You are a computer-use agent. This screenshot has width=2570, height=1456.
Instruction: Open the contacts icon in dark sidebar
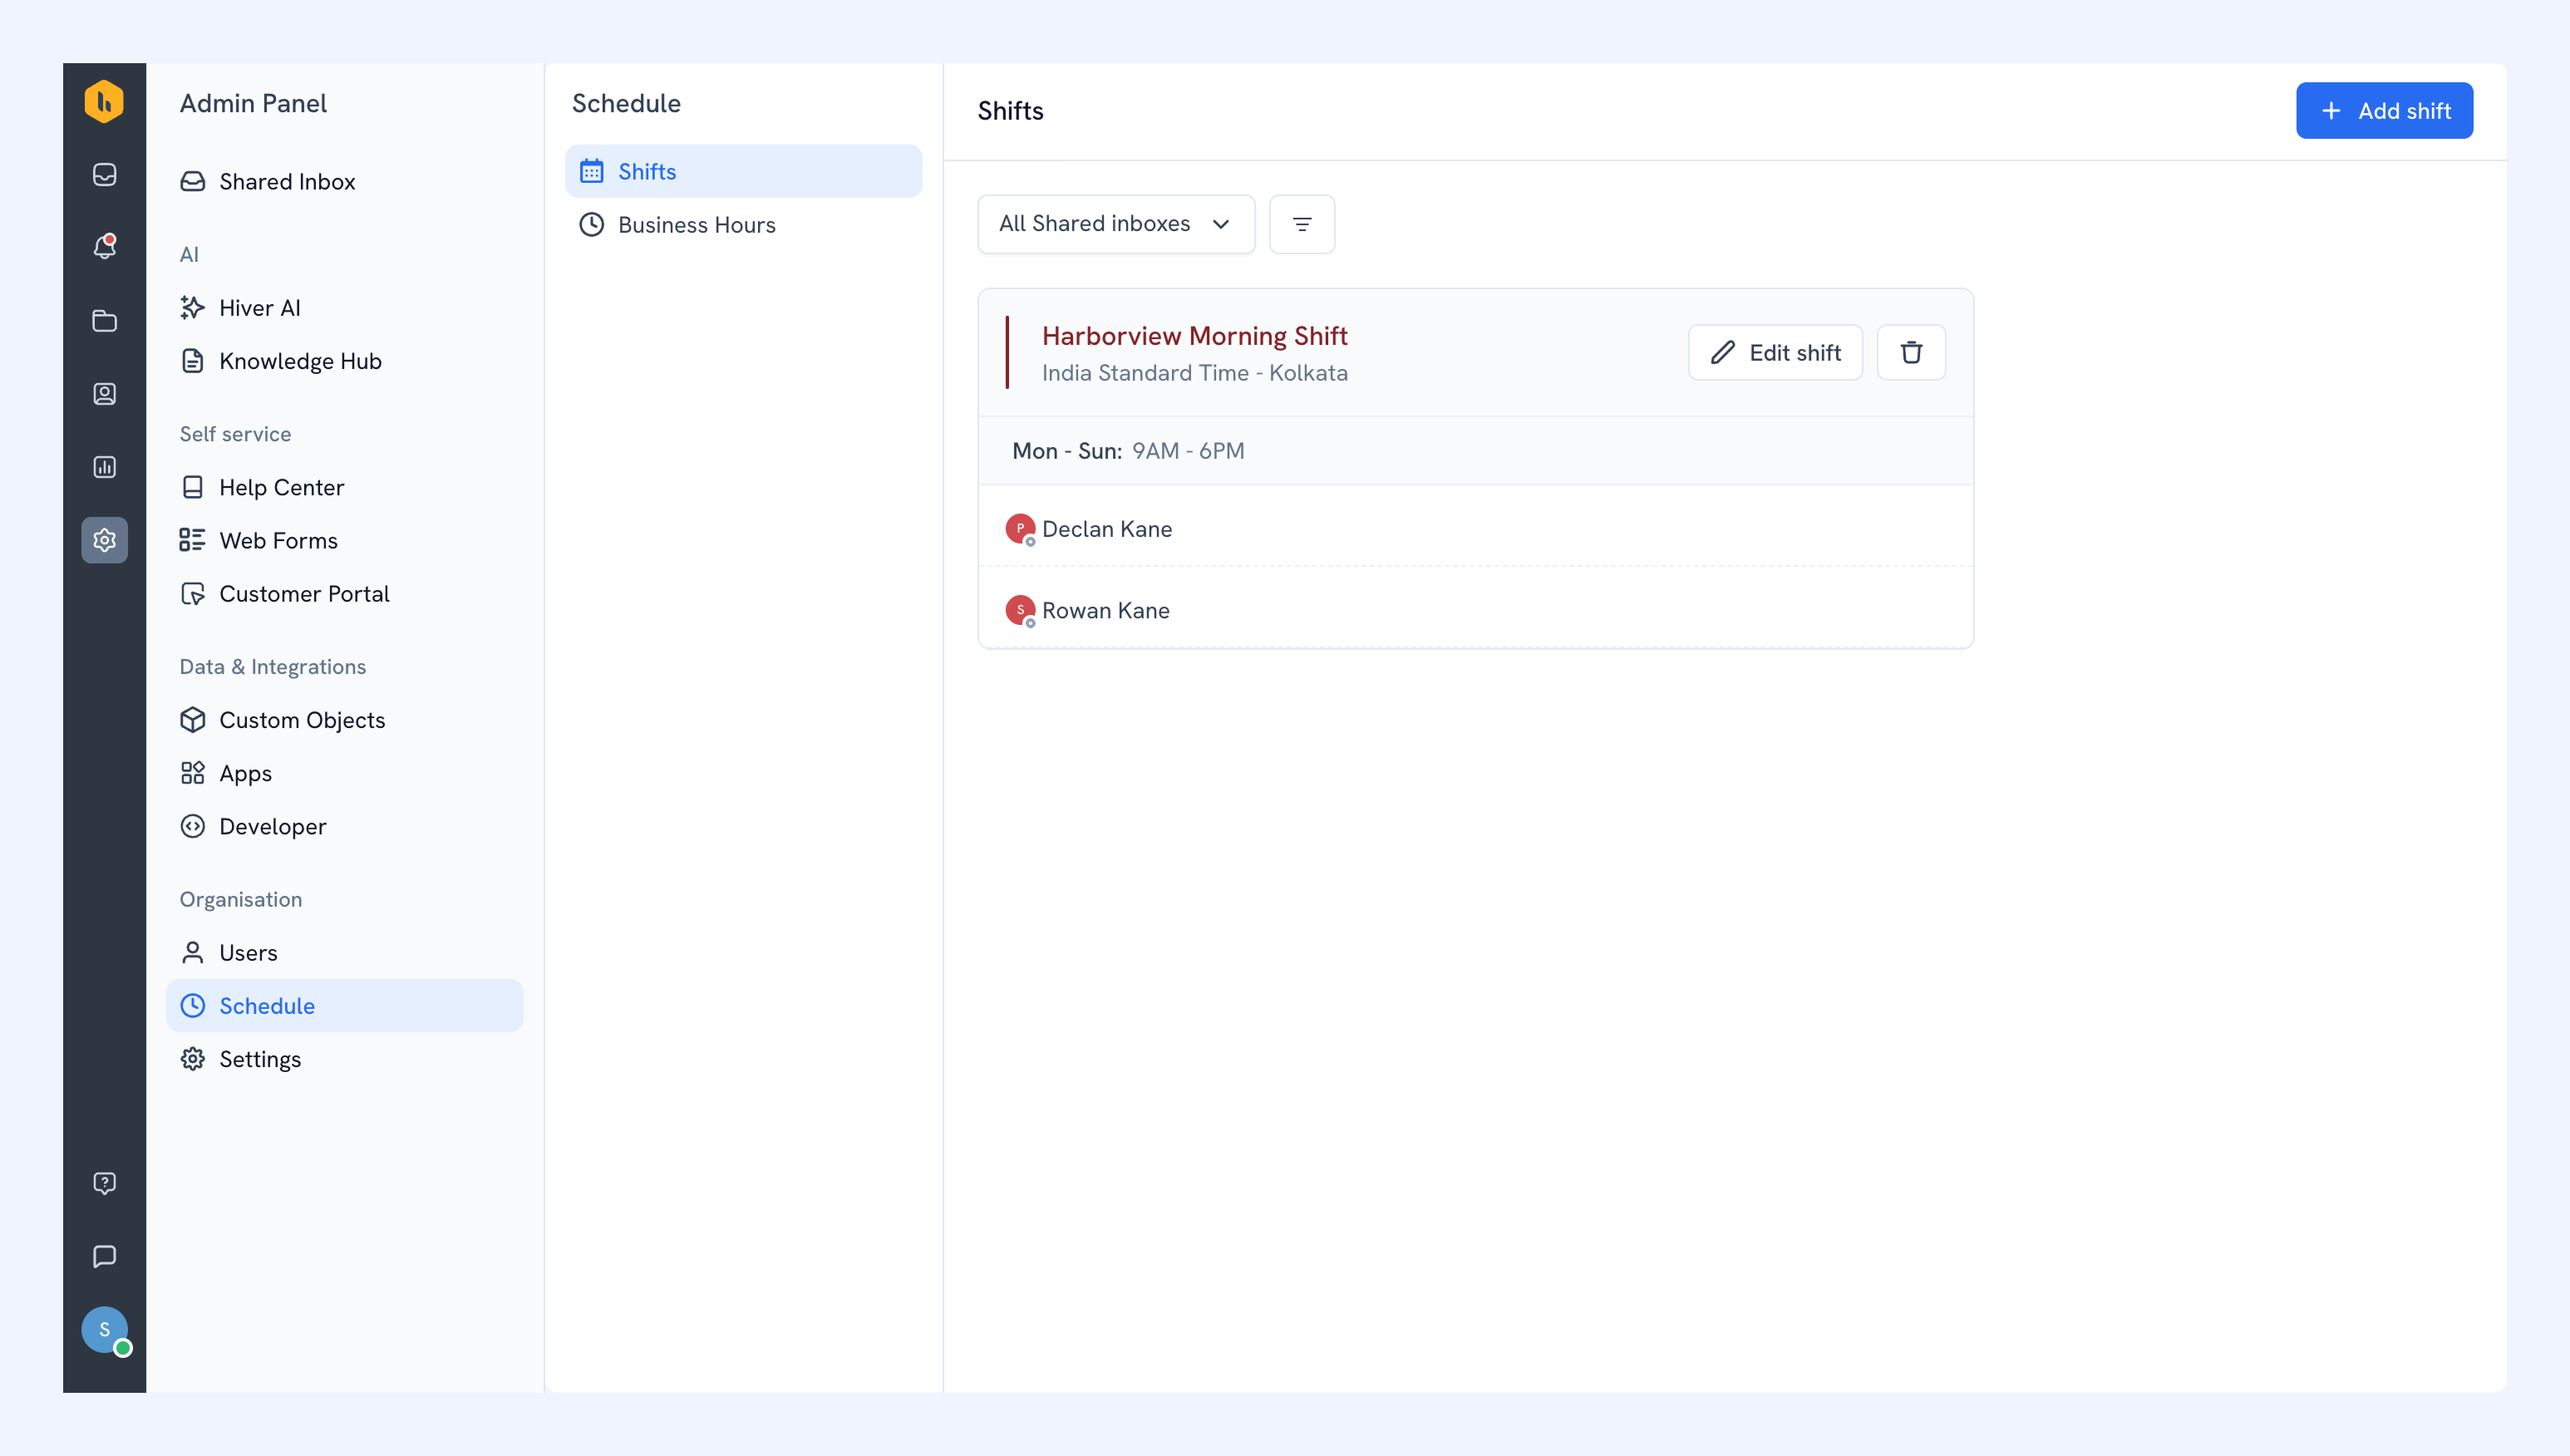point(104,394)
